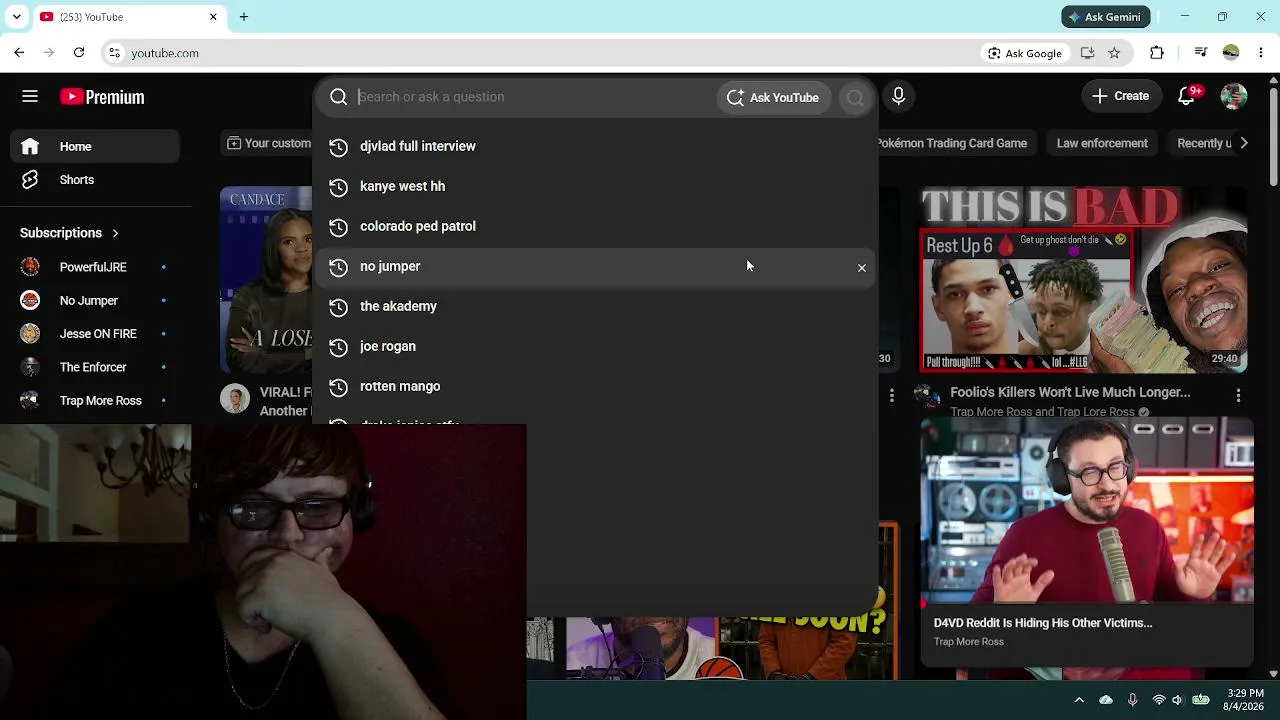Click the Create button
Image resolution: width=1280 pixels, height=720 pixels.
(x=1121, y=96)
